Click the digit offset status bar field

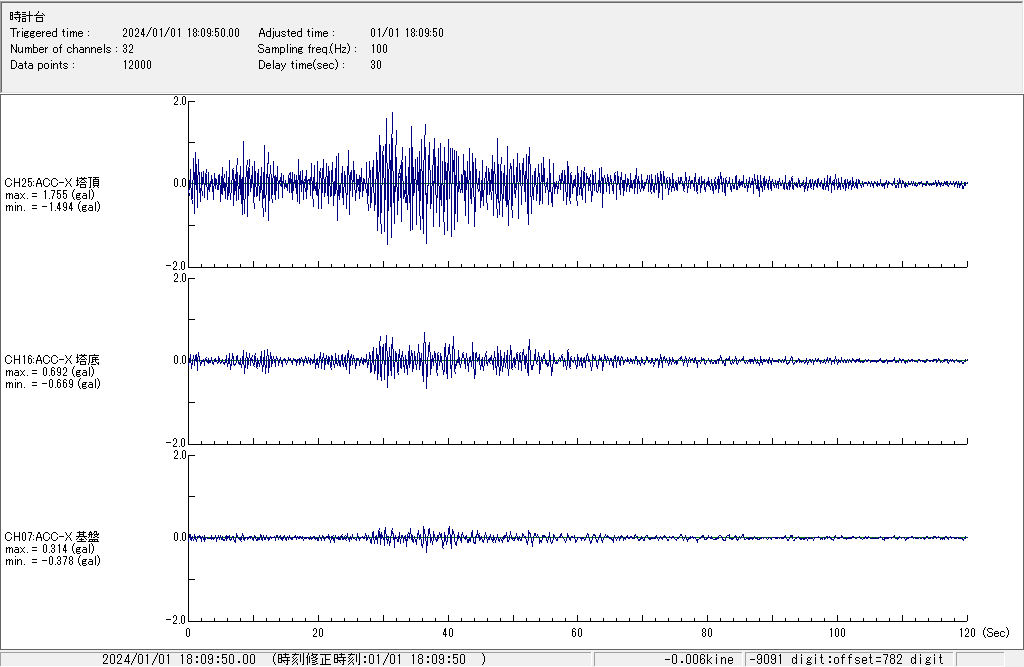click(847, 659)
